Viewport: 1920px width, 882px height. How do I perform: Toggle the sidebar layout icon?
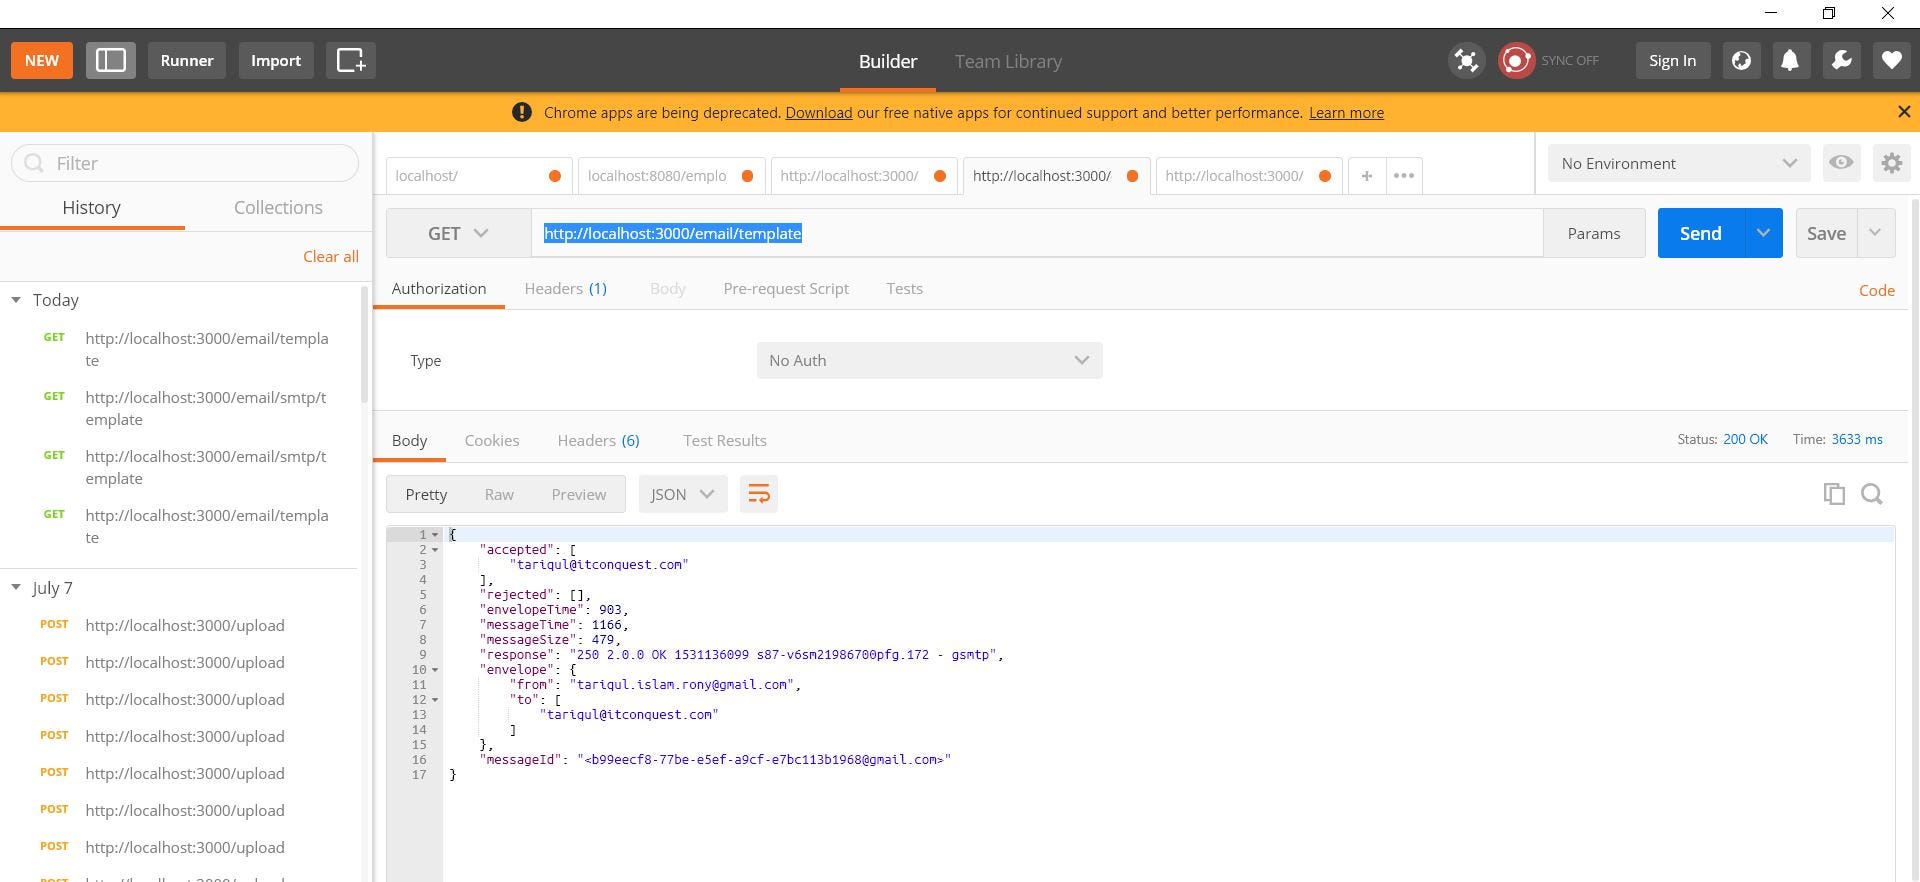tap(111, 60)
